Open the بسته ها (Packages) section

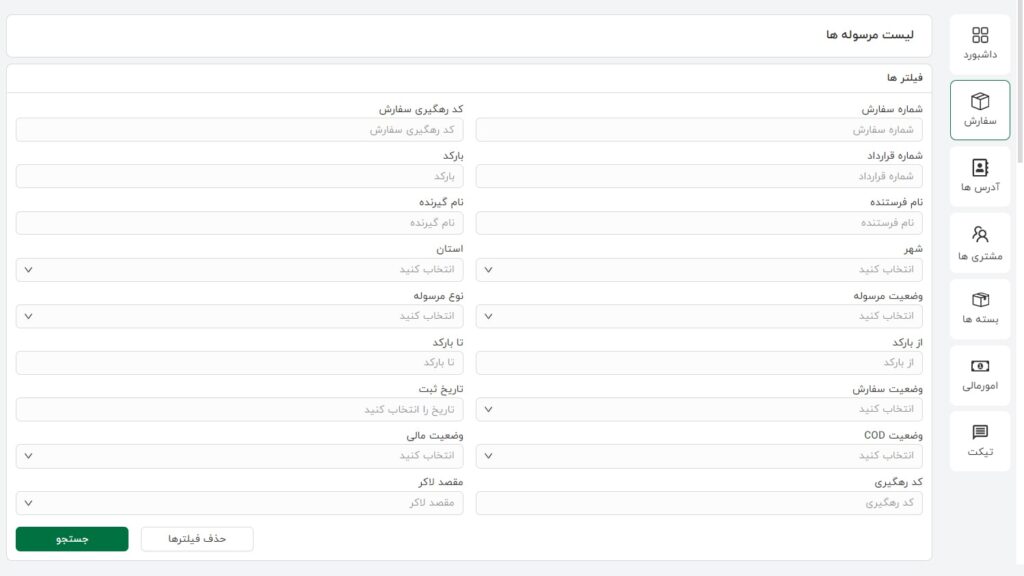coord(978,308)
